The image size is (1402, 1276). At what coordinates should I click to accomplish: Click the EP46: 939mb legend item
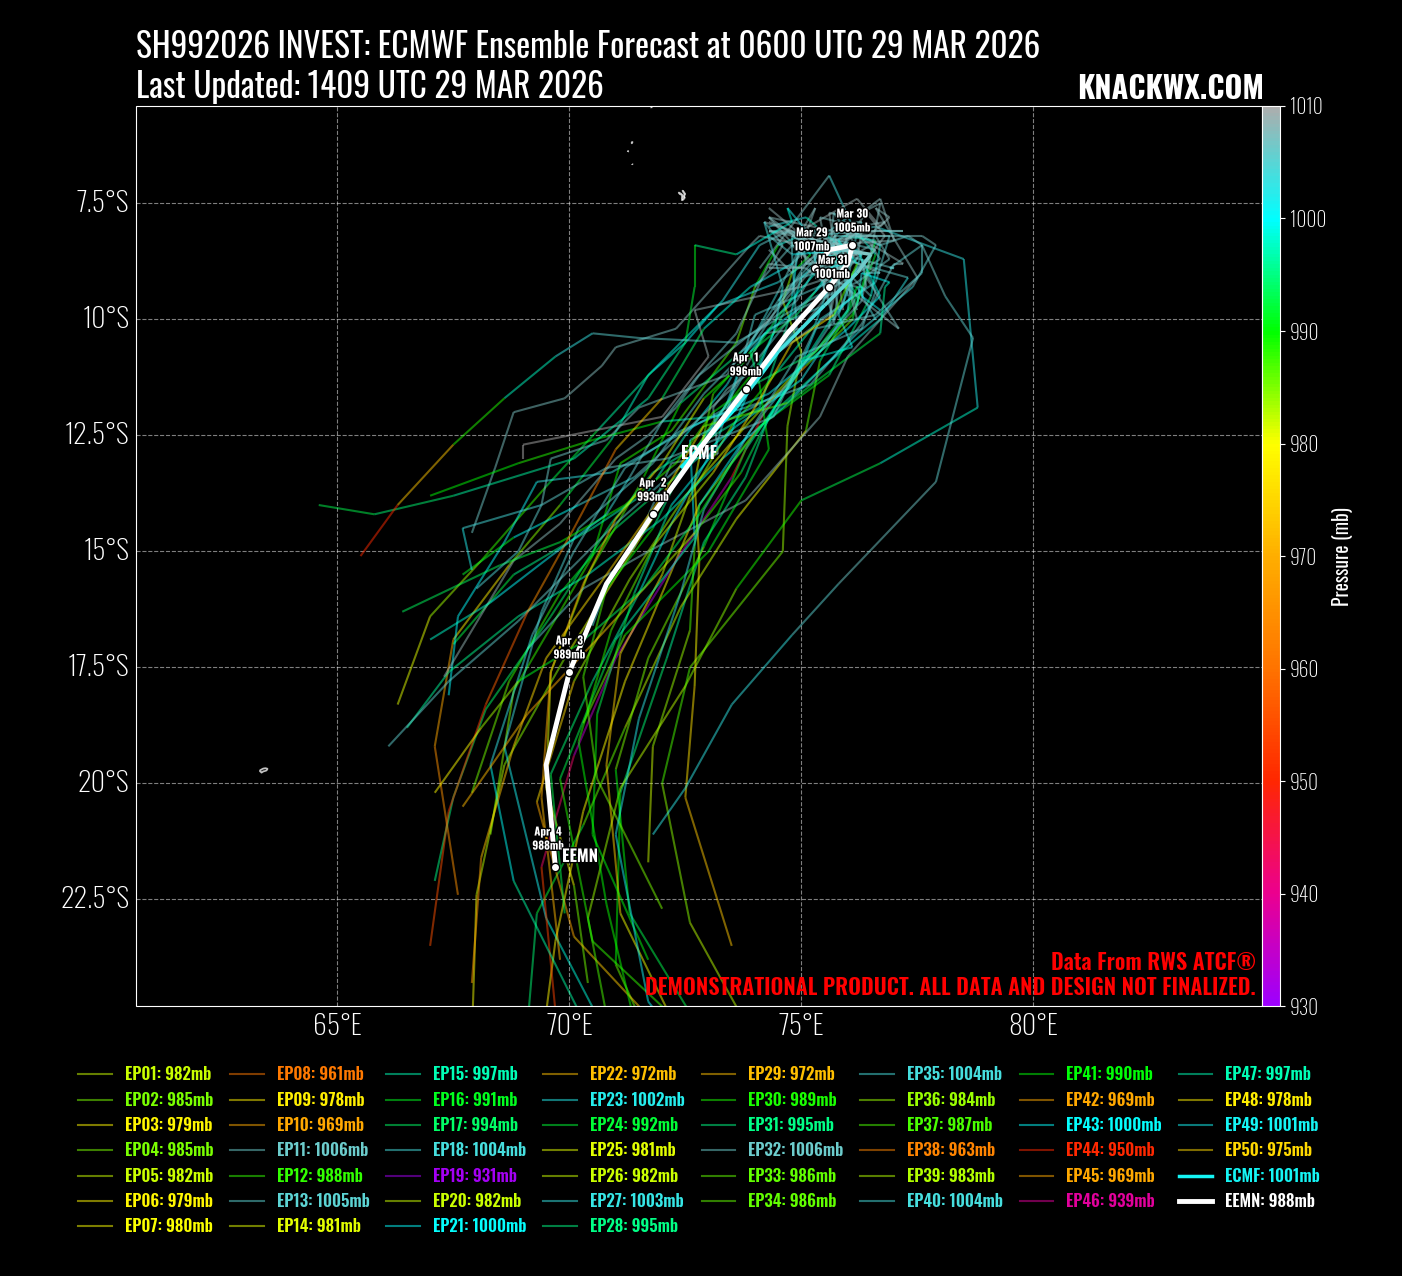tap(1109, 1200)
